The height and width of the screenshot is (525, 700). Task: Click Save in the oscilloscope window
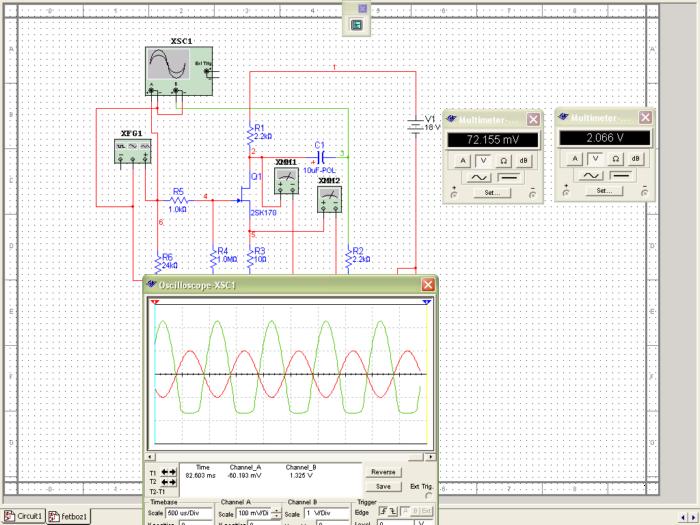click(383, 487)
